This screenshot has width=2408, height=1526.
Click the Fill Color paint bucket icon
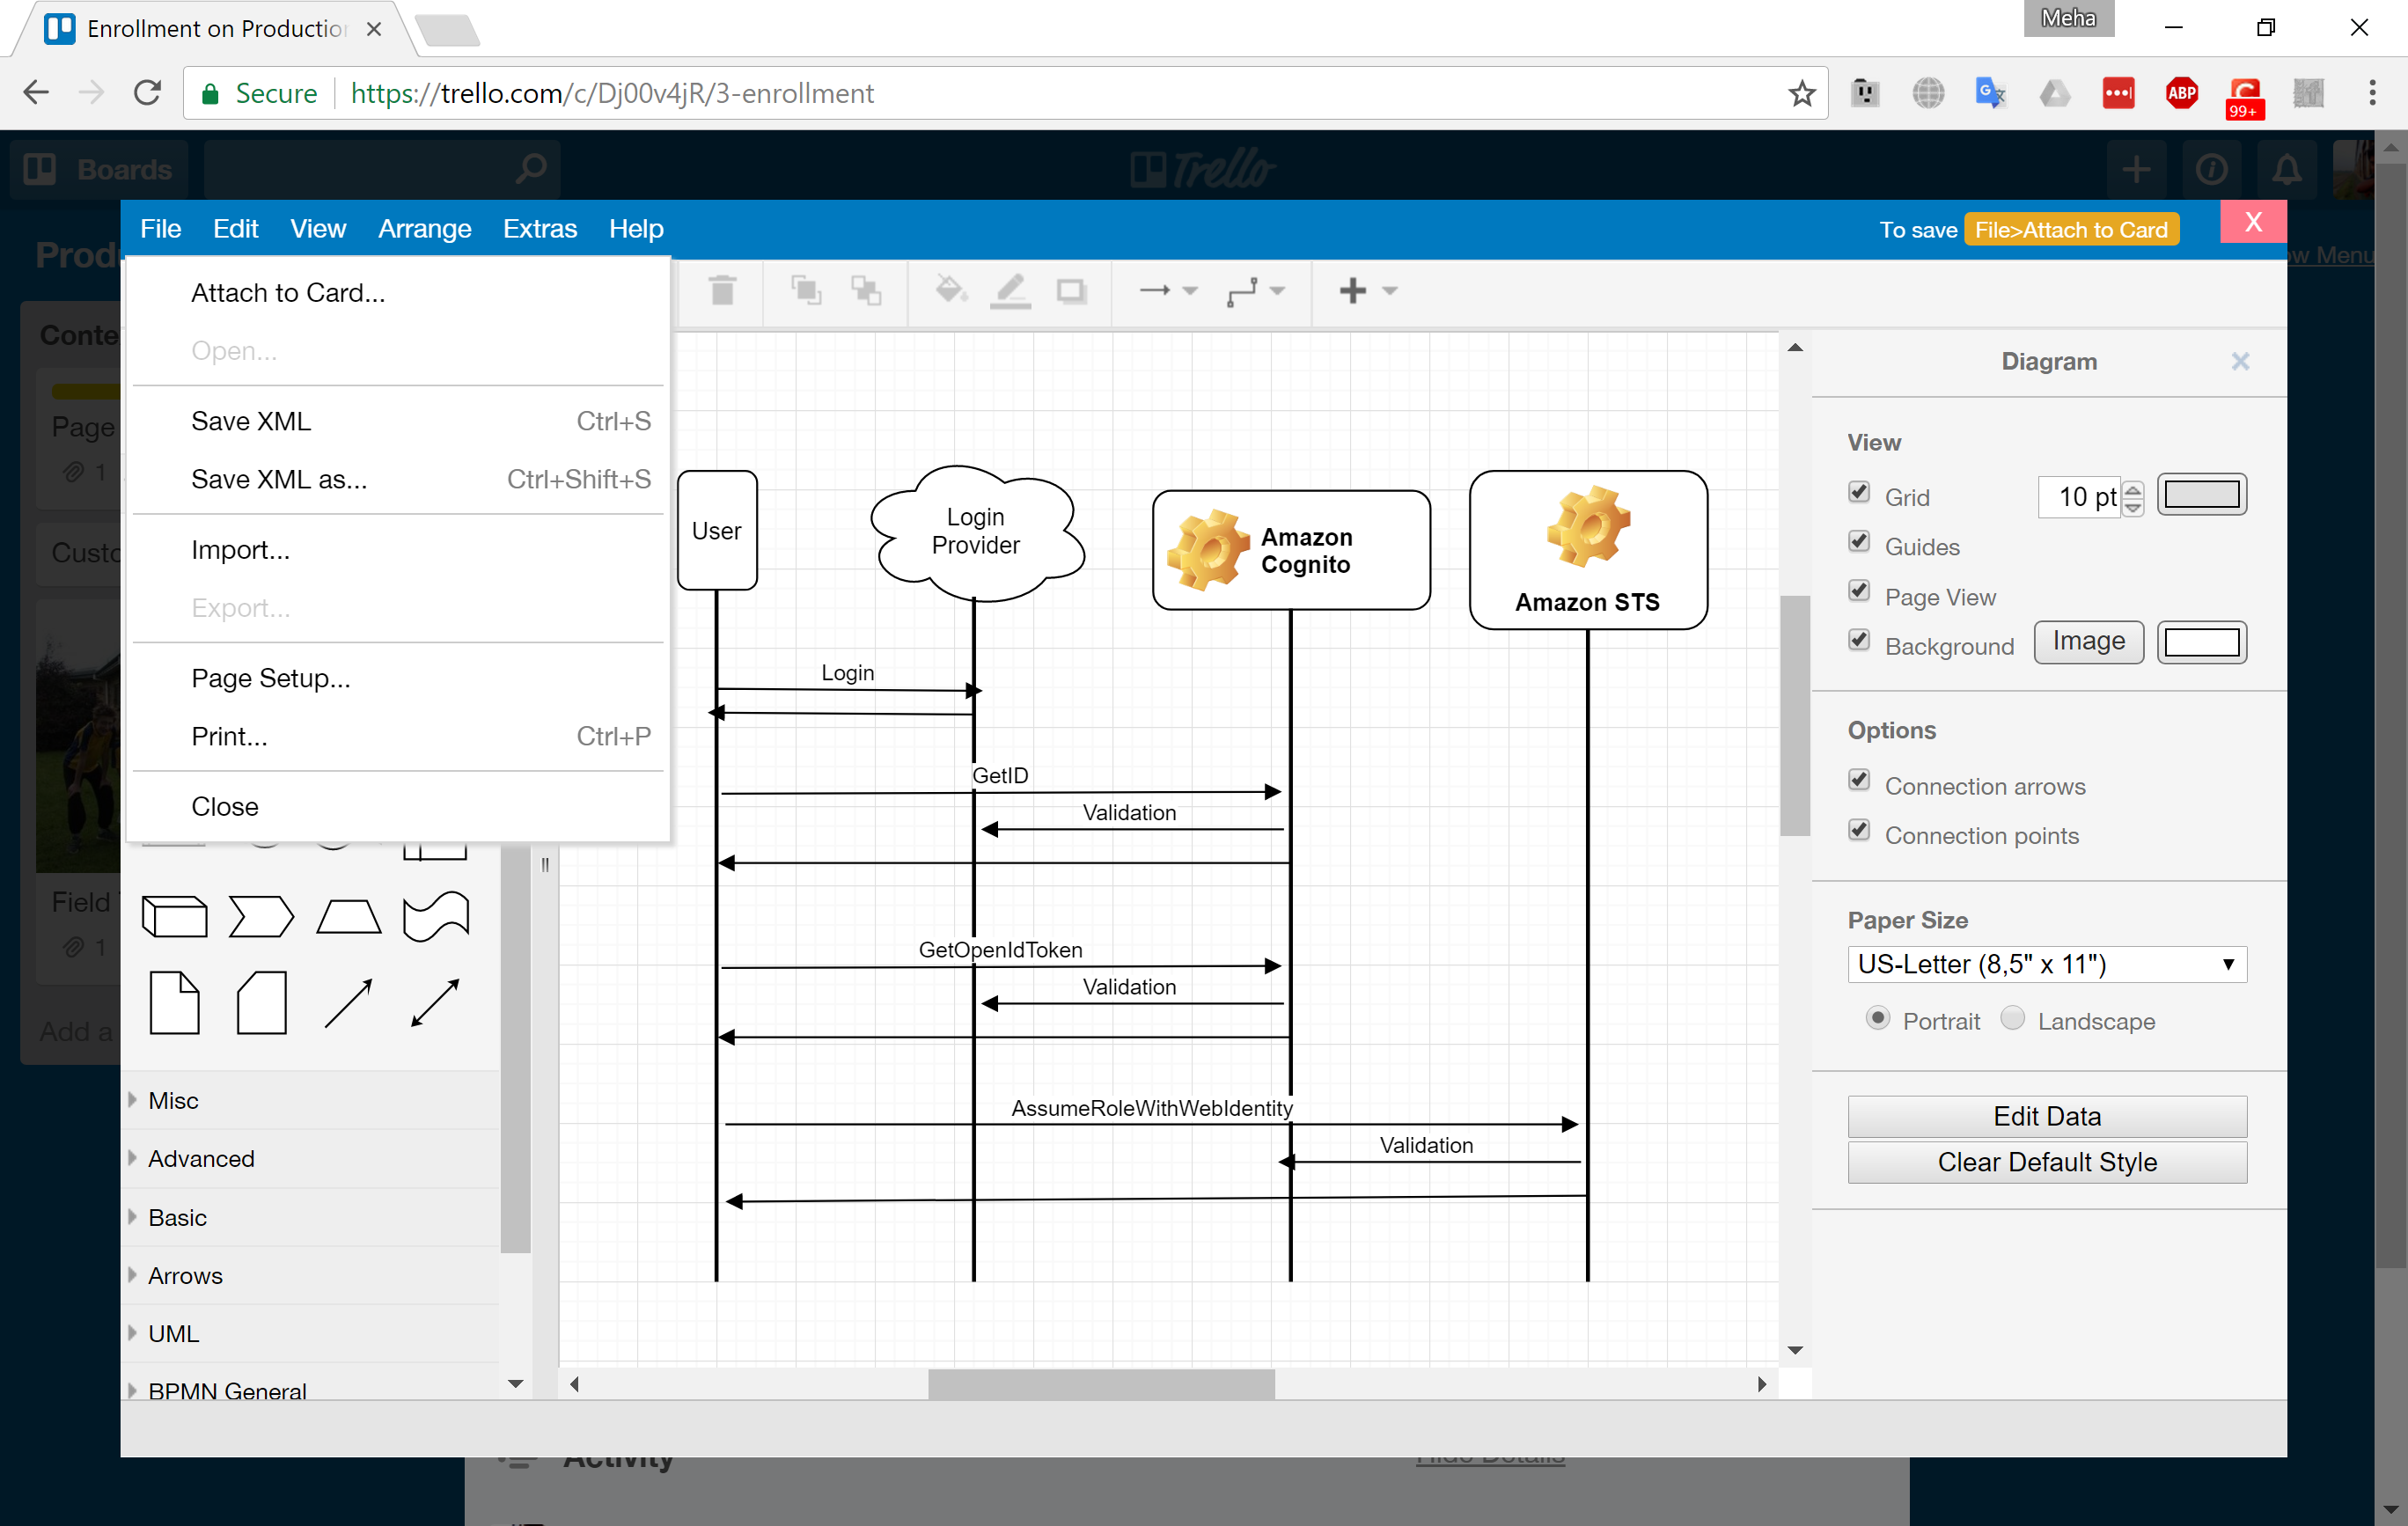(949, 291)
